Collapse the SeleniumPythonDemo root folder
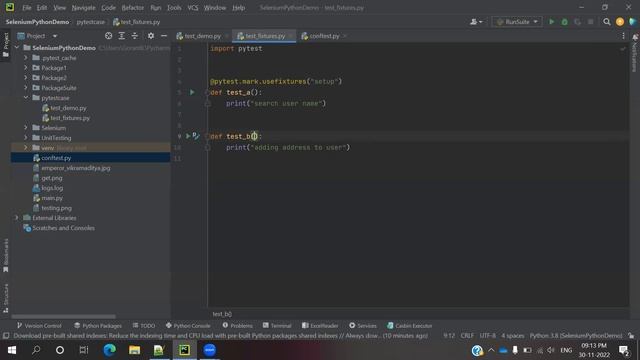 [x=17, y=48]
